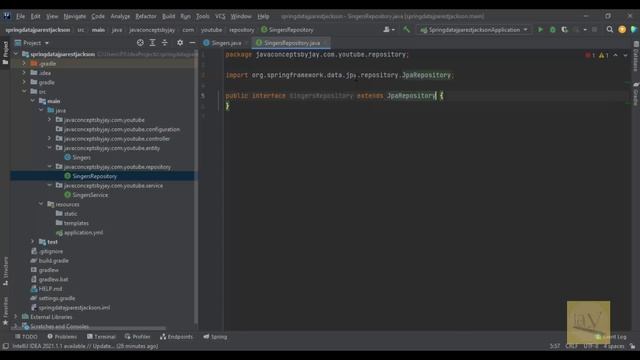The image size is (640, 360).
Task: Open user account icon in toolbar
Action: point(389,30)
